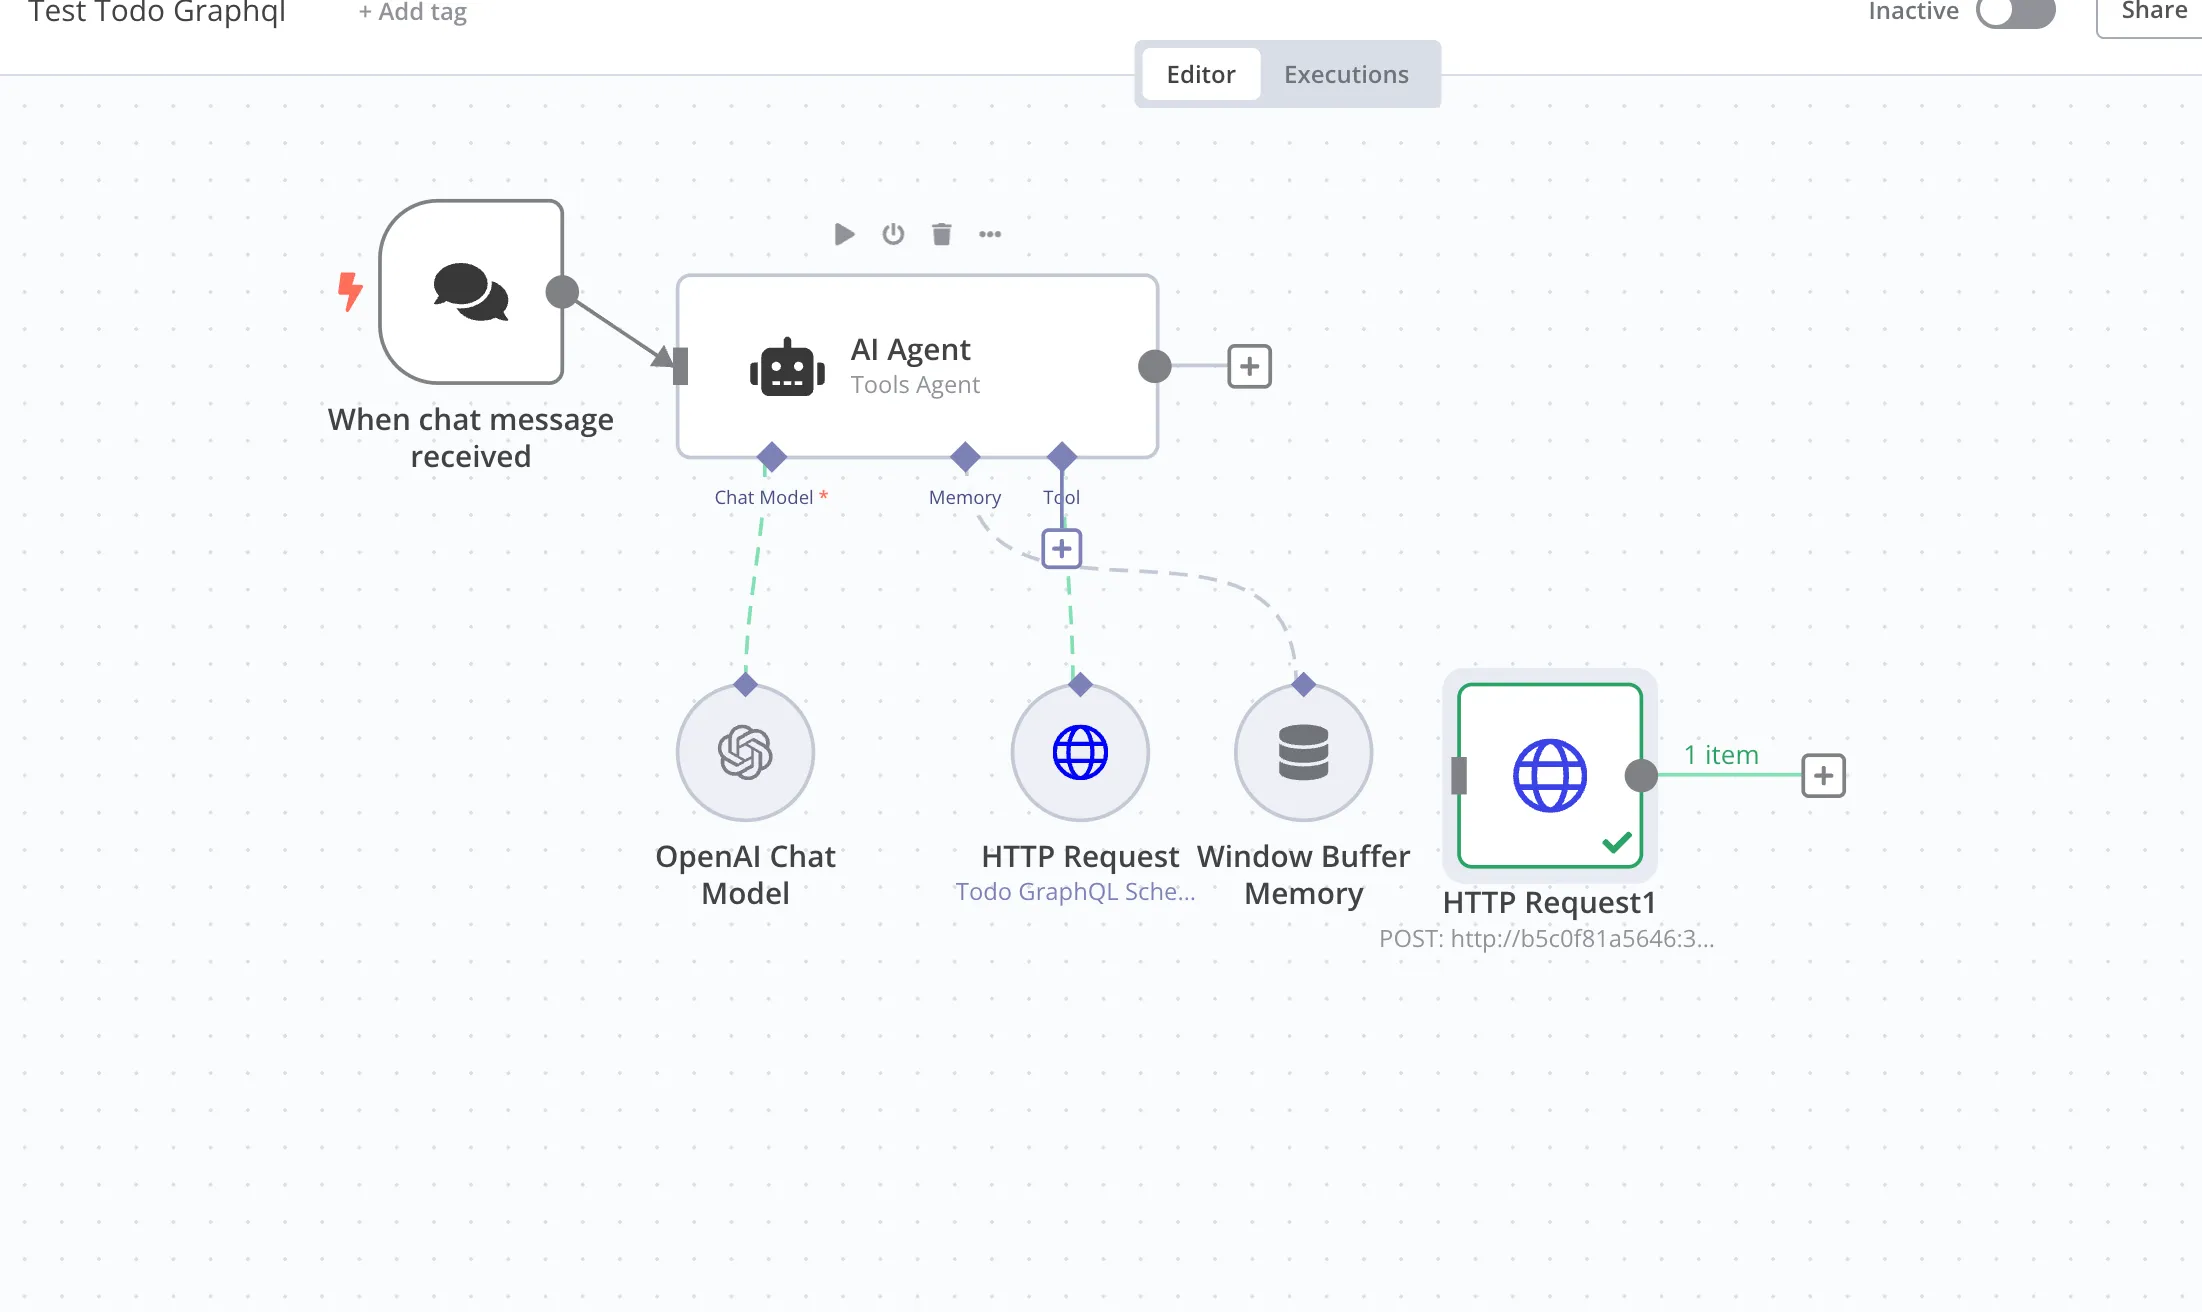Viewport: 2202px width, 1312px height.
Task: Delete AI Agent using trash icon
Action: (x=941, y=234)
